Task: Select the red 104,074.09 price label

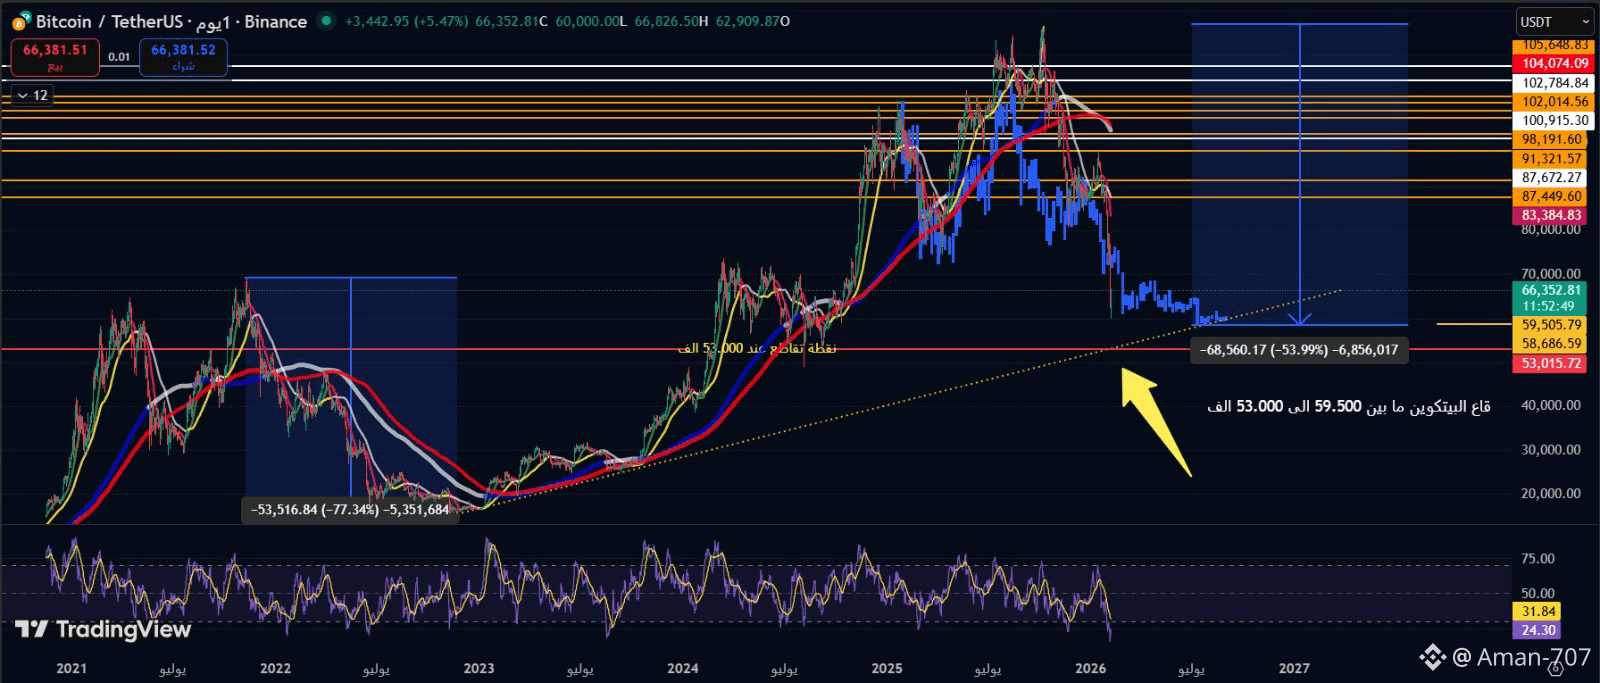Action: 1555,63
